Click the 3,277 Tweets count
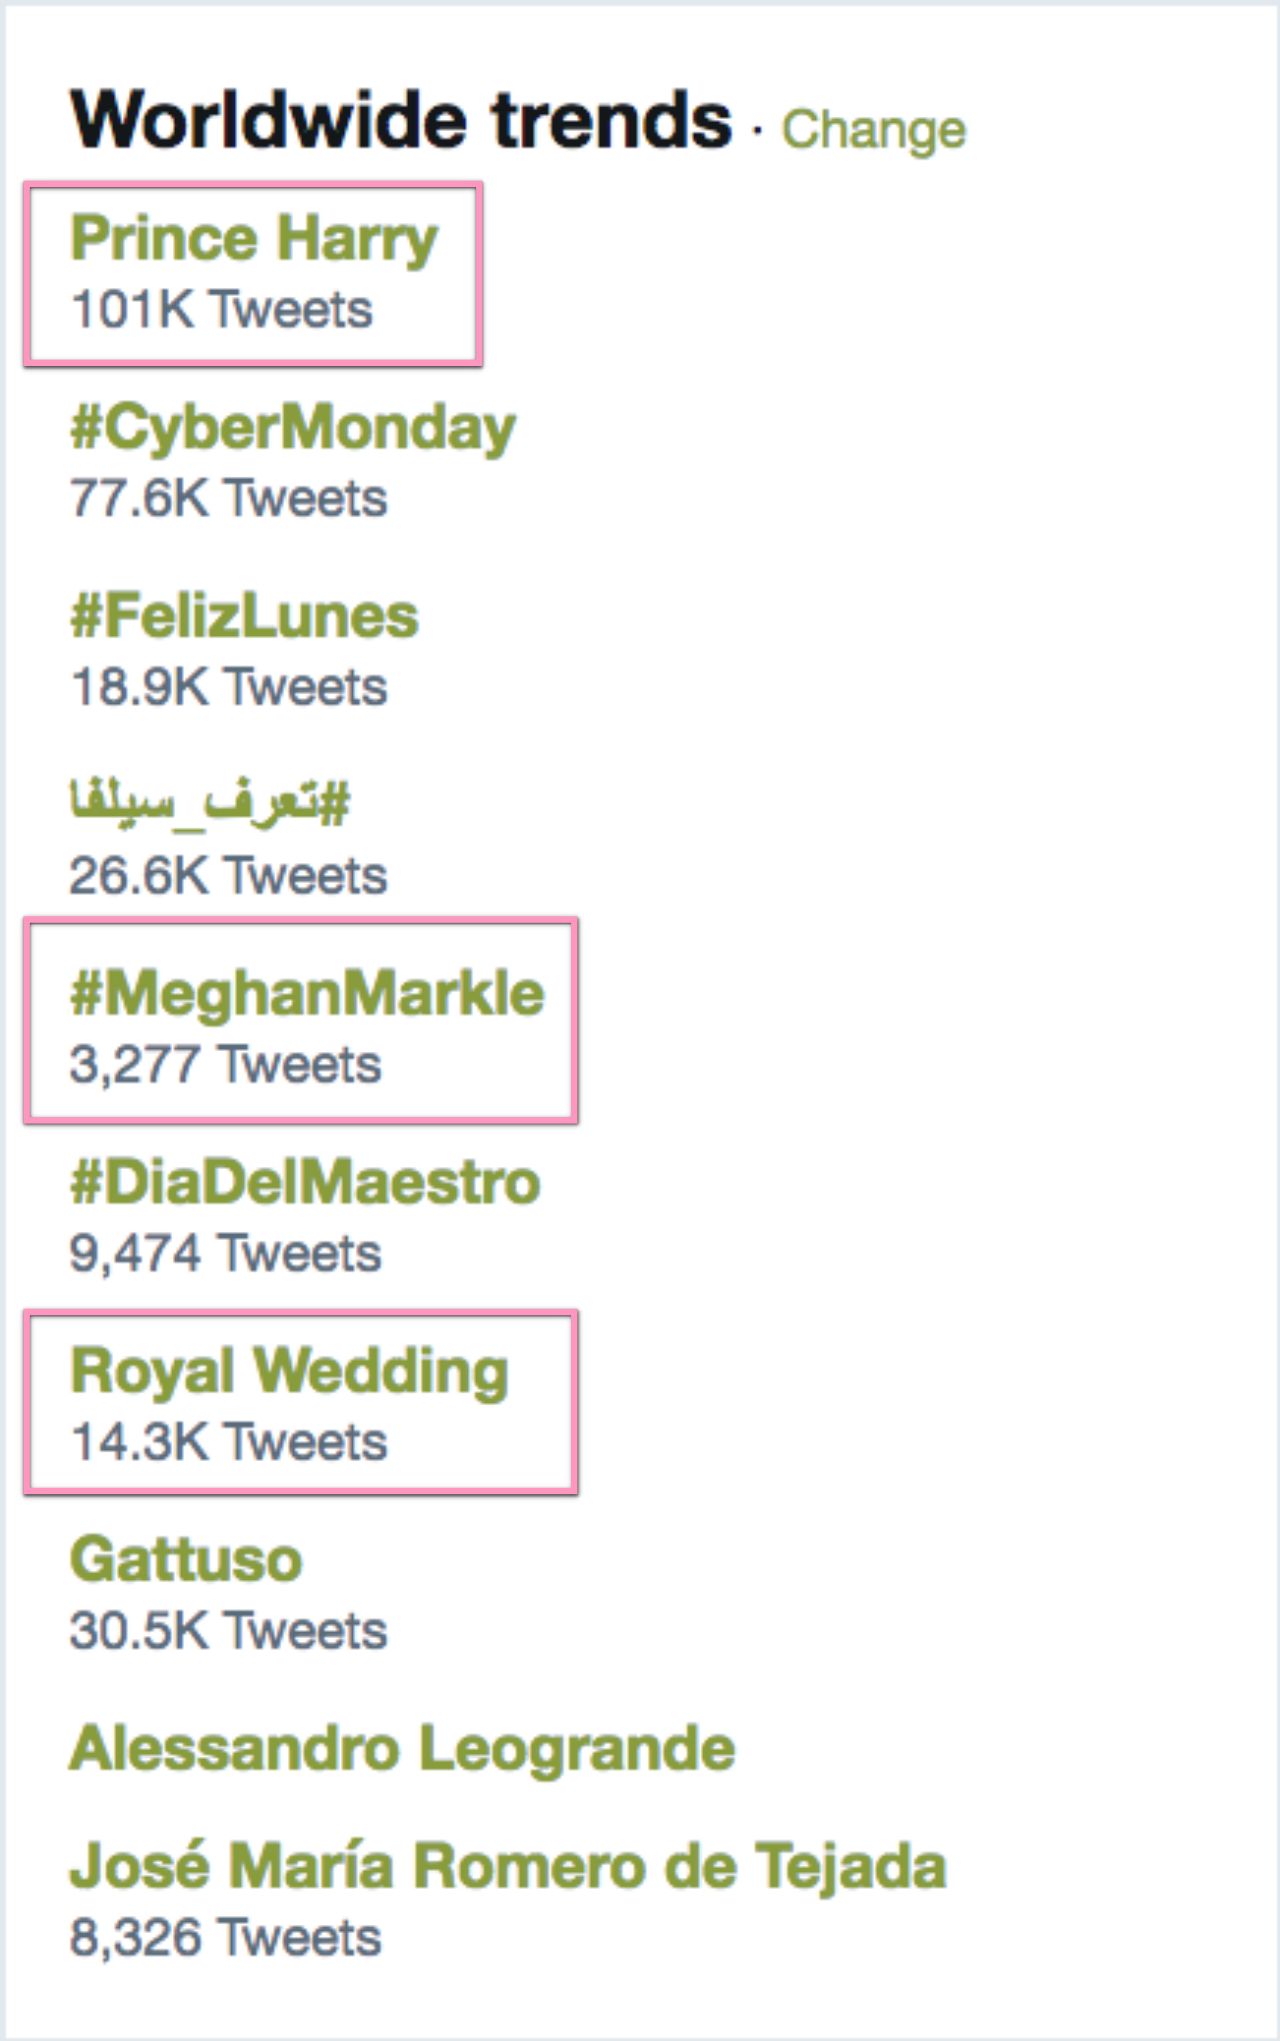1280x2041 pixels. (225, 1065)
